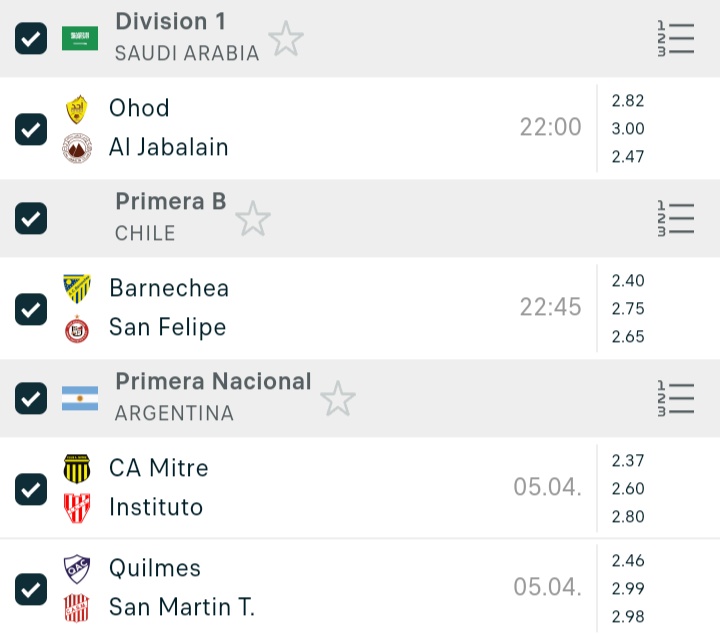
Task: Untick the CA Mitre vs Instituto match
Action: tap(31, 489)
